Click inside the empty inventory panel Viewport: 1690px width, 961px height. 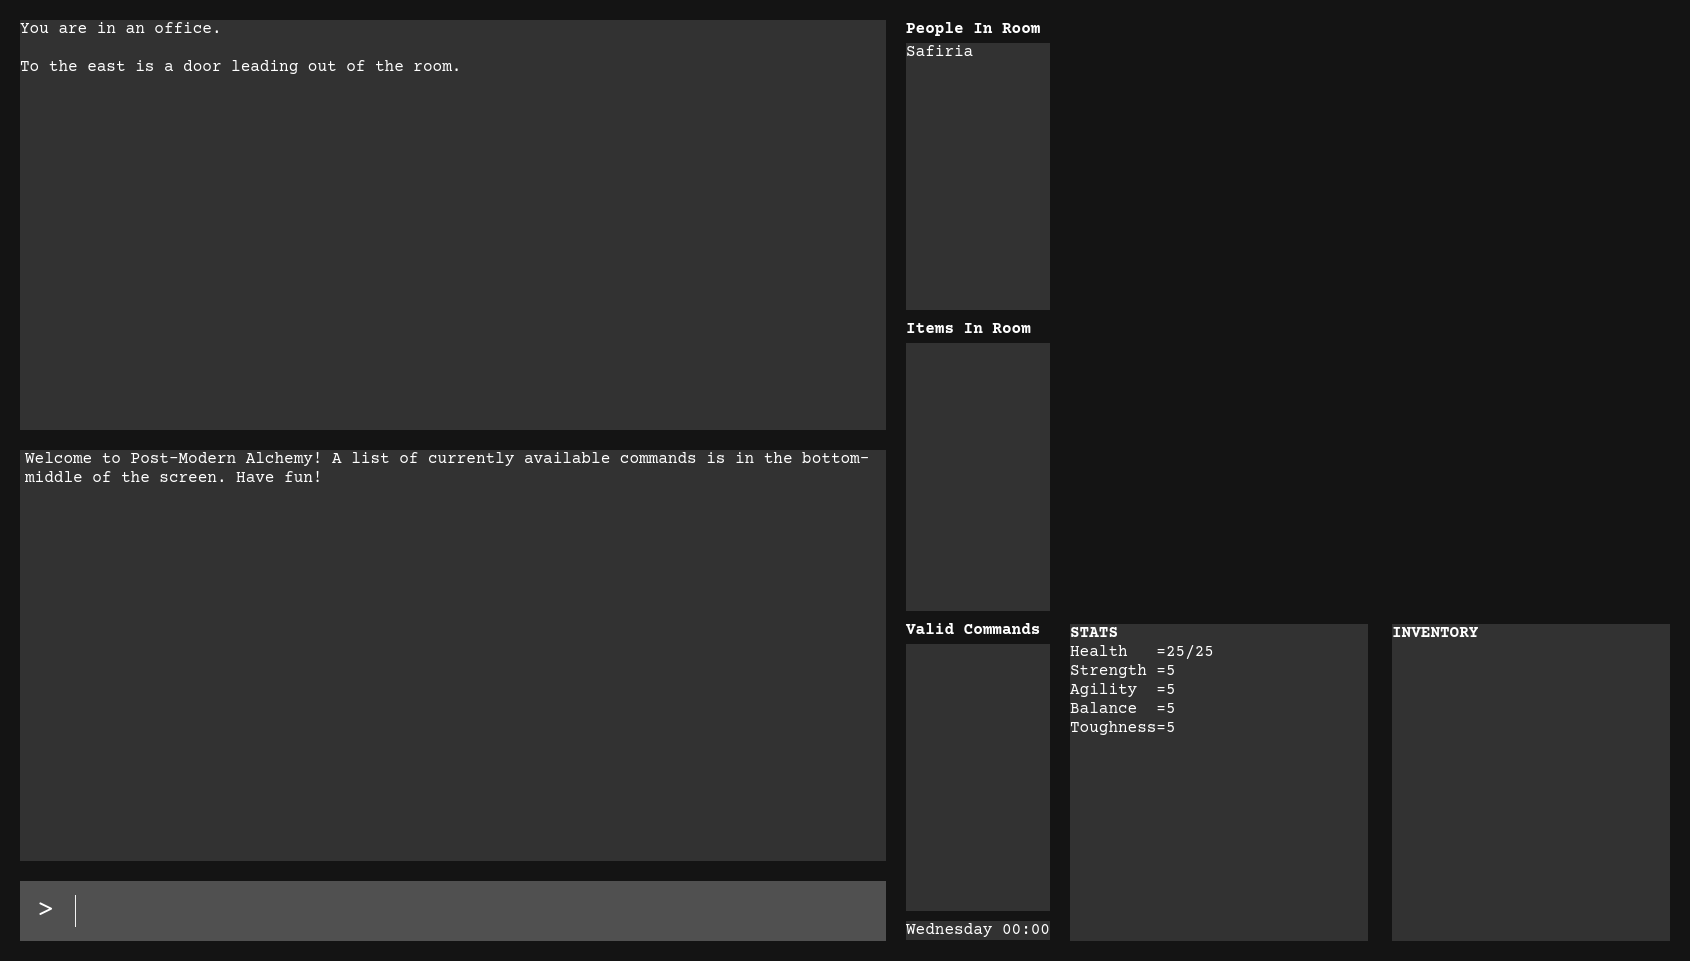pos(1530,790)
